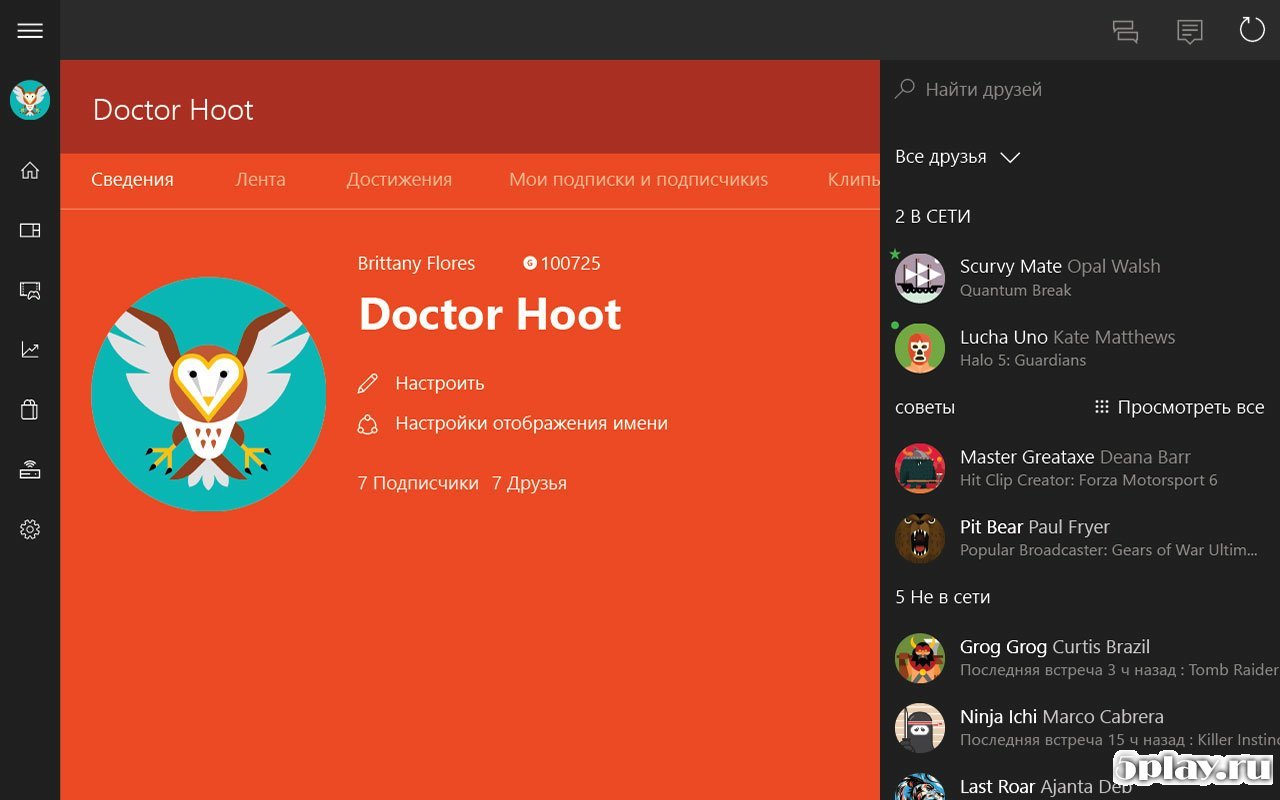1280x800 pixels.
Task: Click the large Doctor Hoot owl avatar
Action: 208,394
